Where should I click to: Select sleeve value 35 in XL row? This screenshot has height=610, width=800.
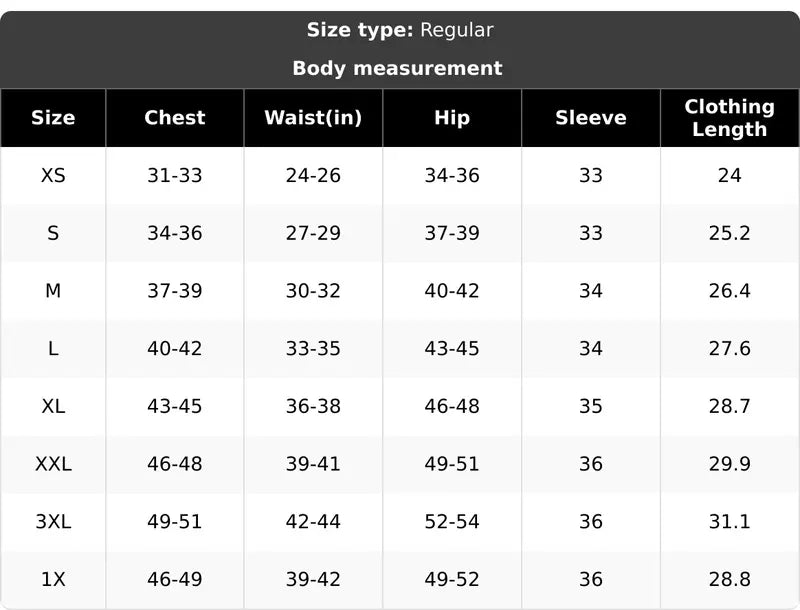tap(591, 406)
